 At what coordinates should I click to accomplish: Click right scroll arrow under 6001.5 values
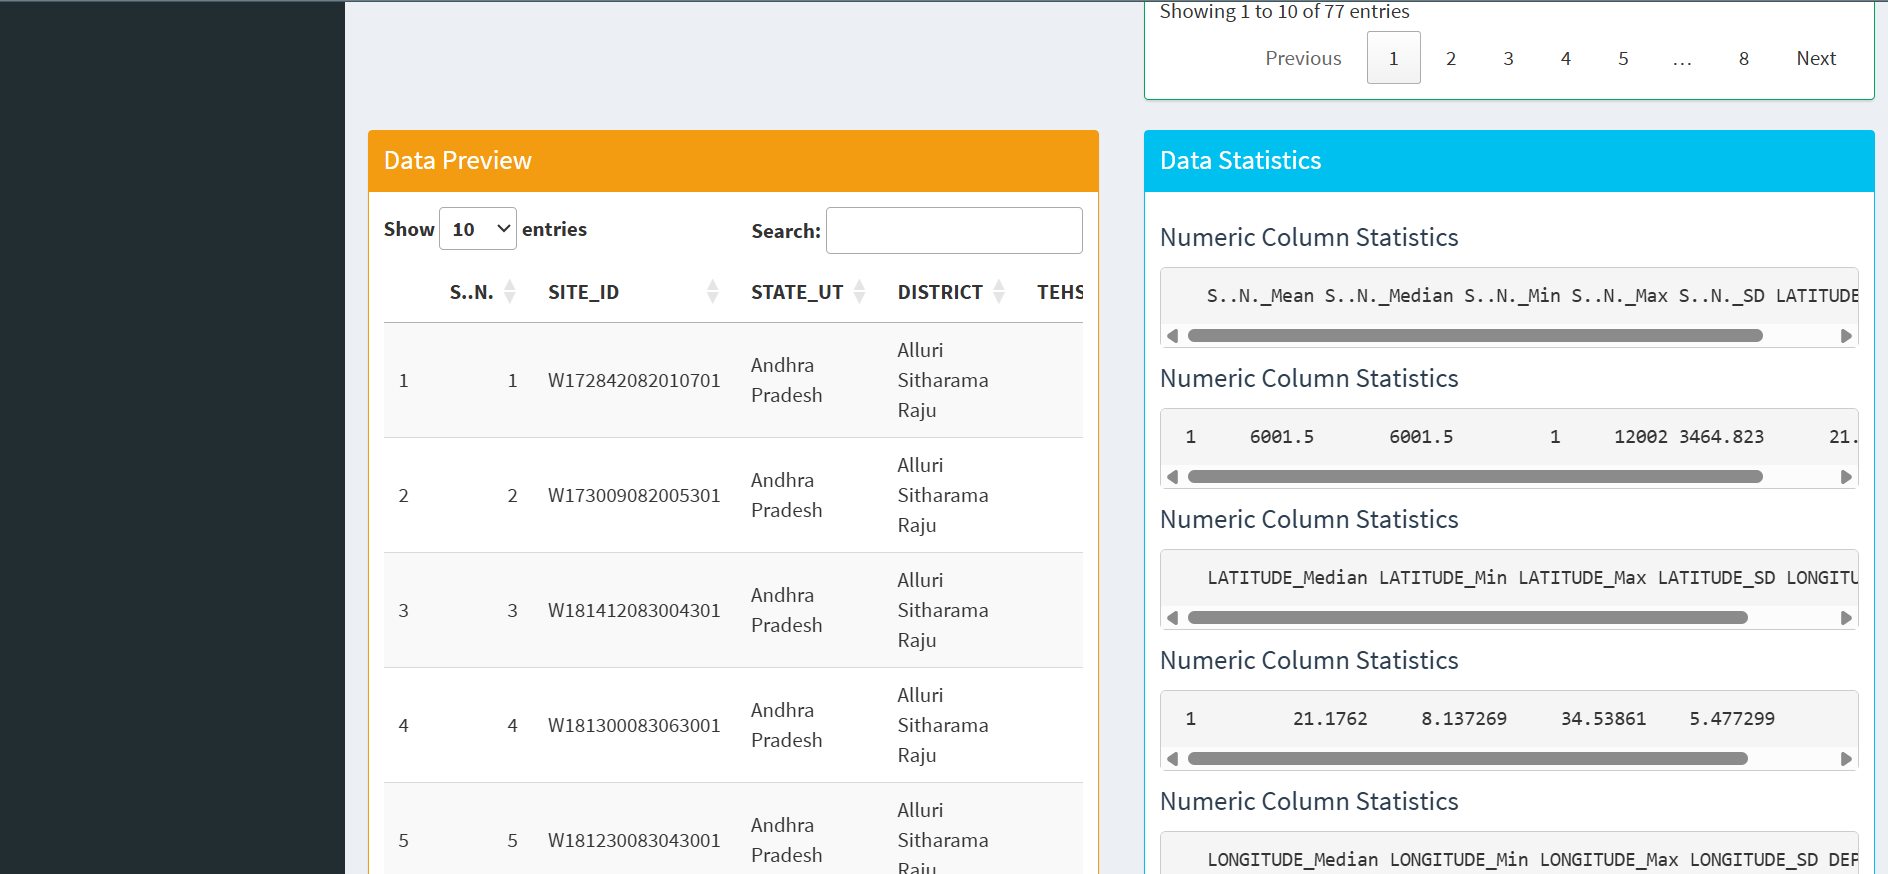[1847, 477]
